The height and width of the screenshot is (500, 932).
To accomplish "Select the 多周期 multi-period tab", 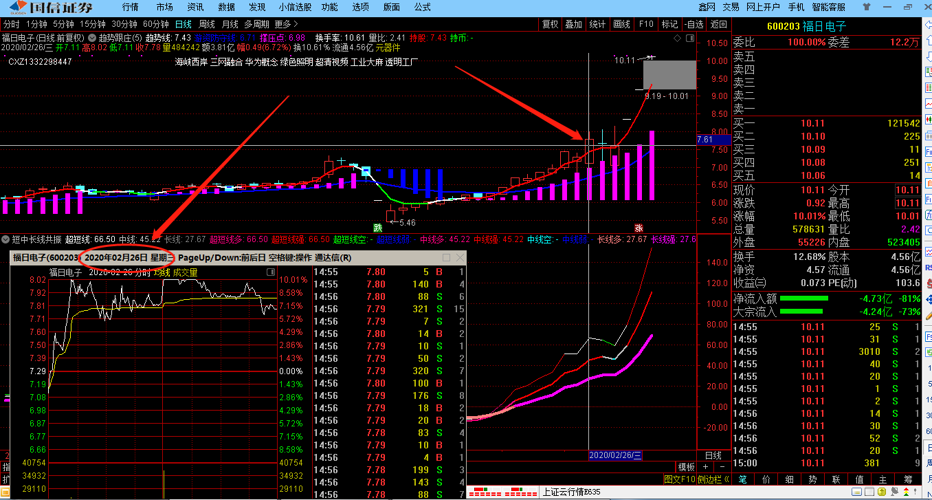I will tap(257, 24).
